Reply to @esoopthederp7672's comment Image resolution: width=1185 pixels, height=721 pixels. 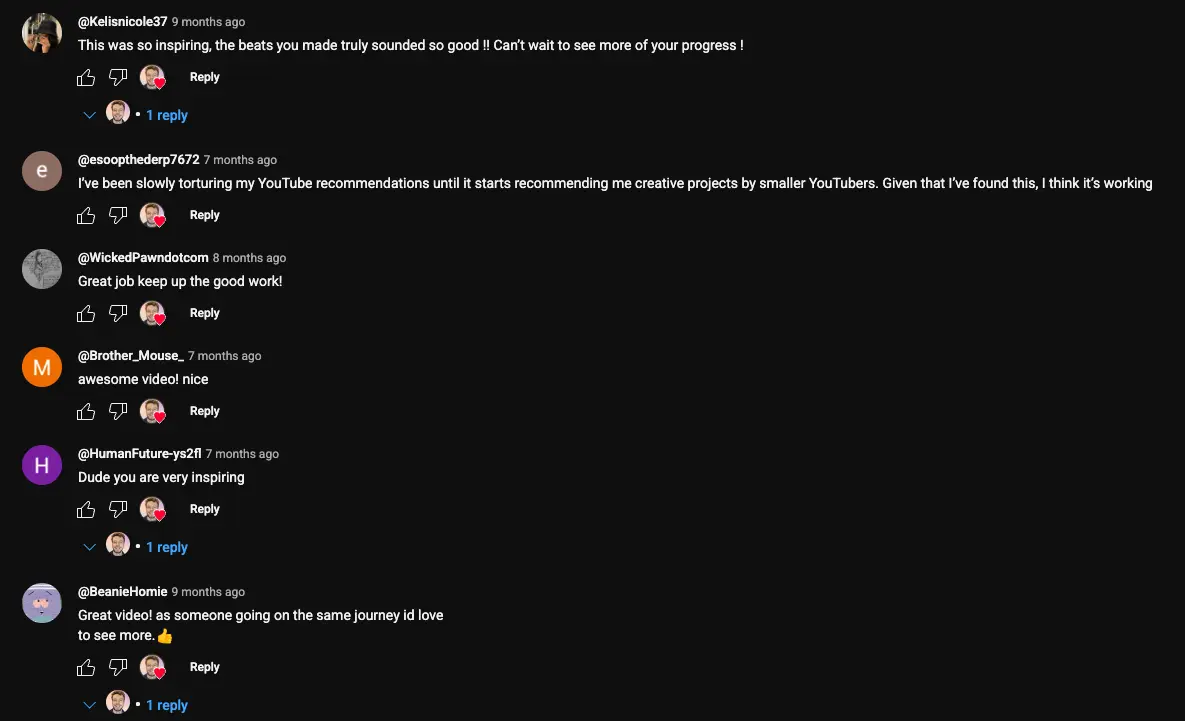pos(204,215)
